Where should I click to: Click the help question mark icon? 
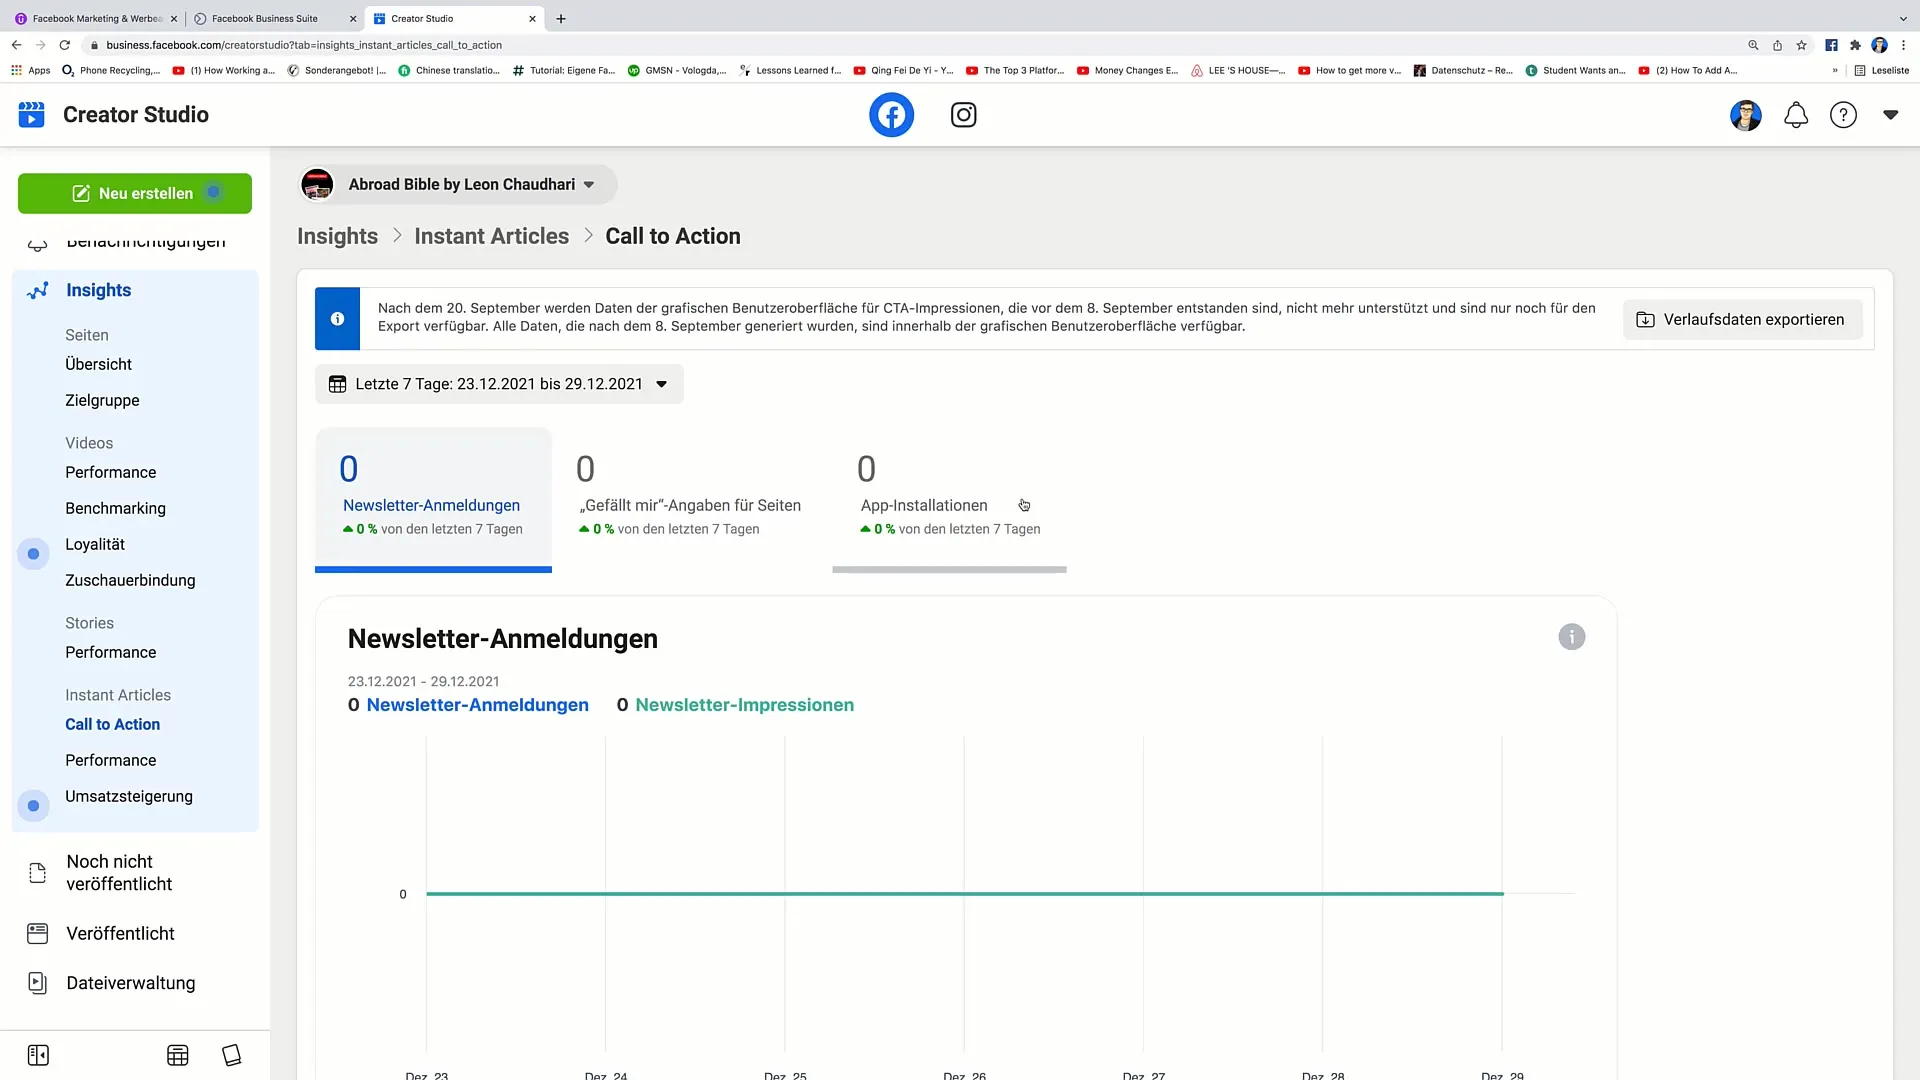coord(1844,115)
